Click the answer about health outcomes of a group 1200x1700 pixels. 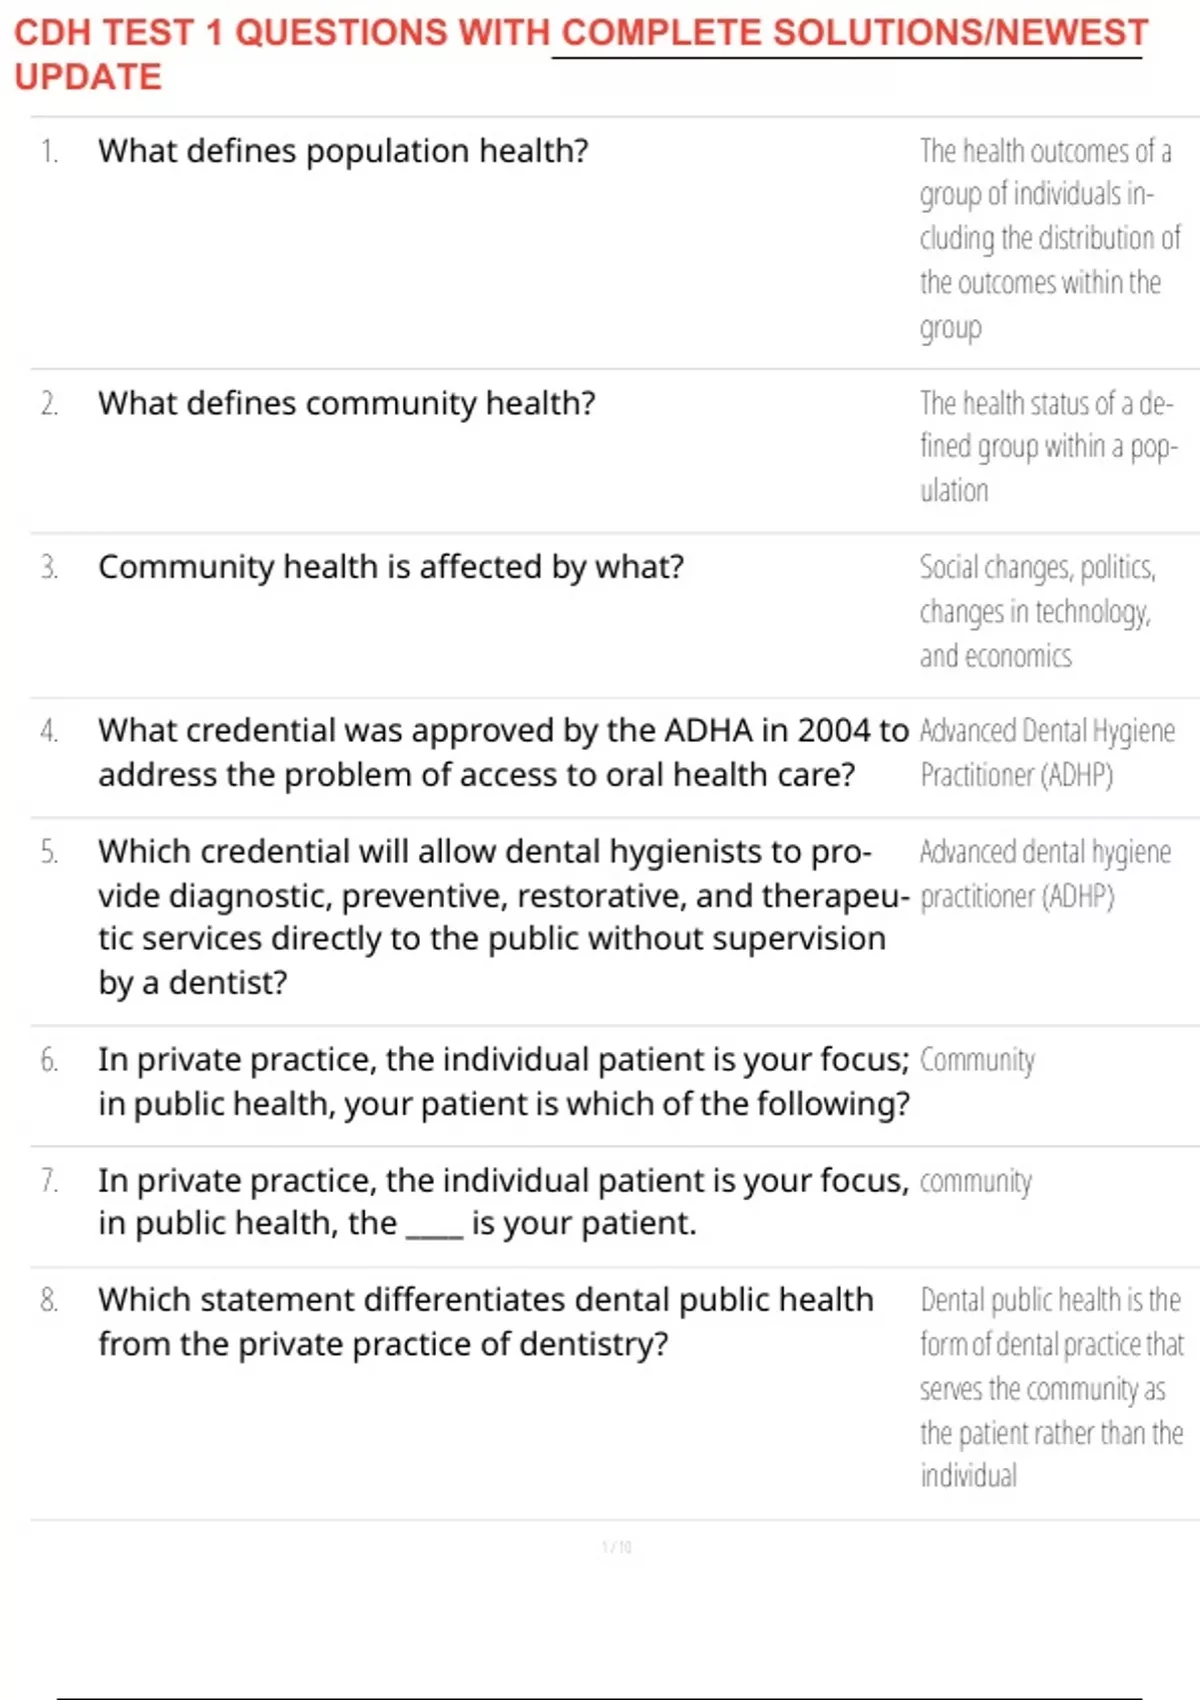click(x=1050, y=239)
